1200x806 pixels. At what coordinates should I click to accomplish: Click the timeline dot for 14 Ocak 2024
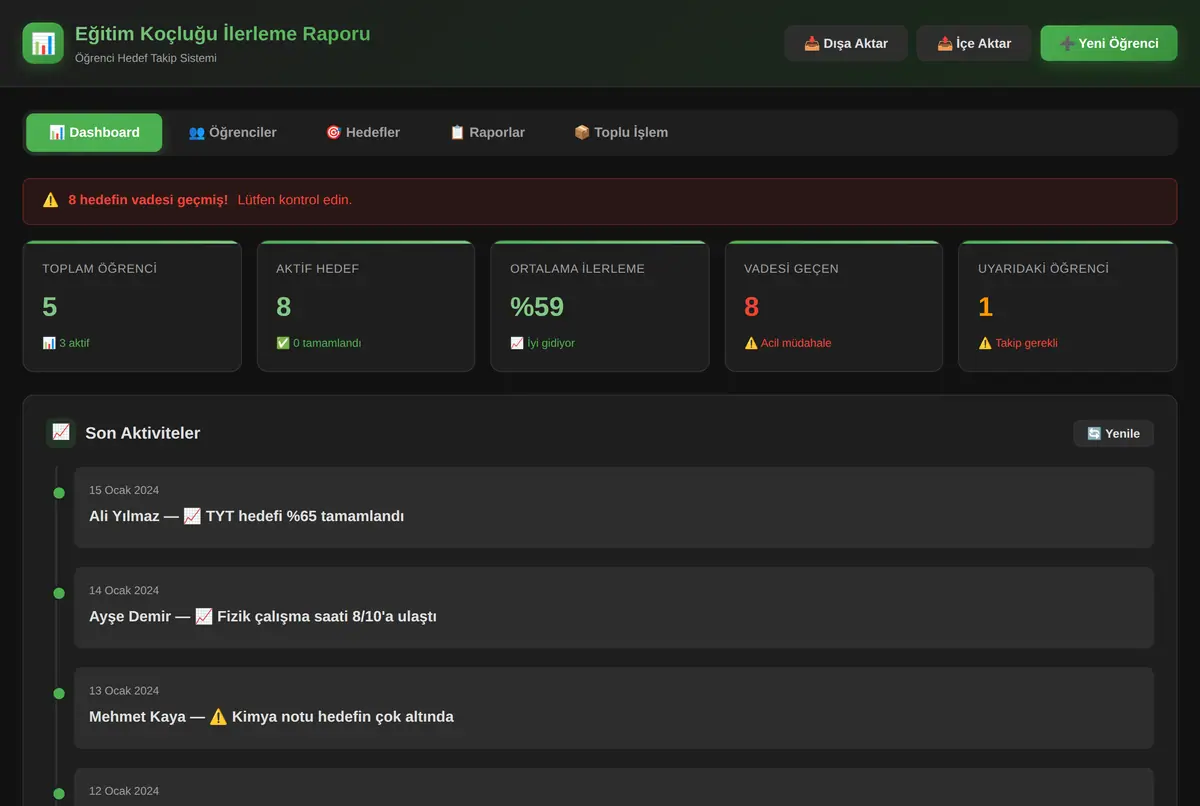pos(59,593)
